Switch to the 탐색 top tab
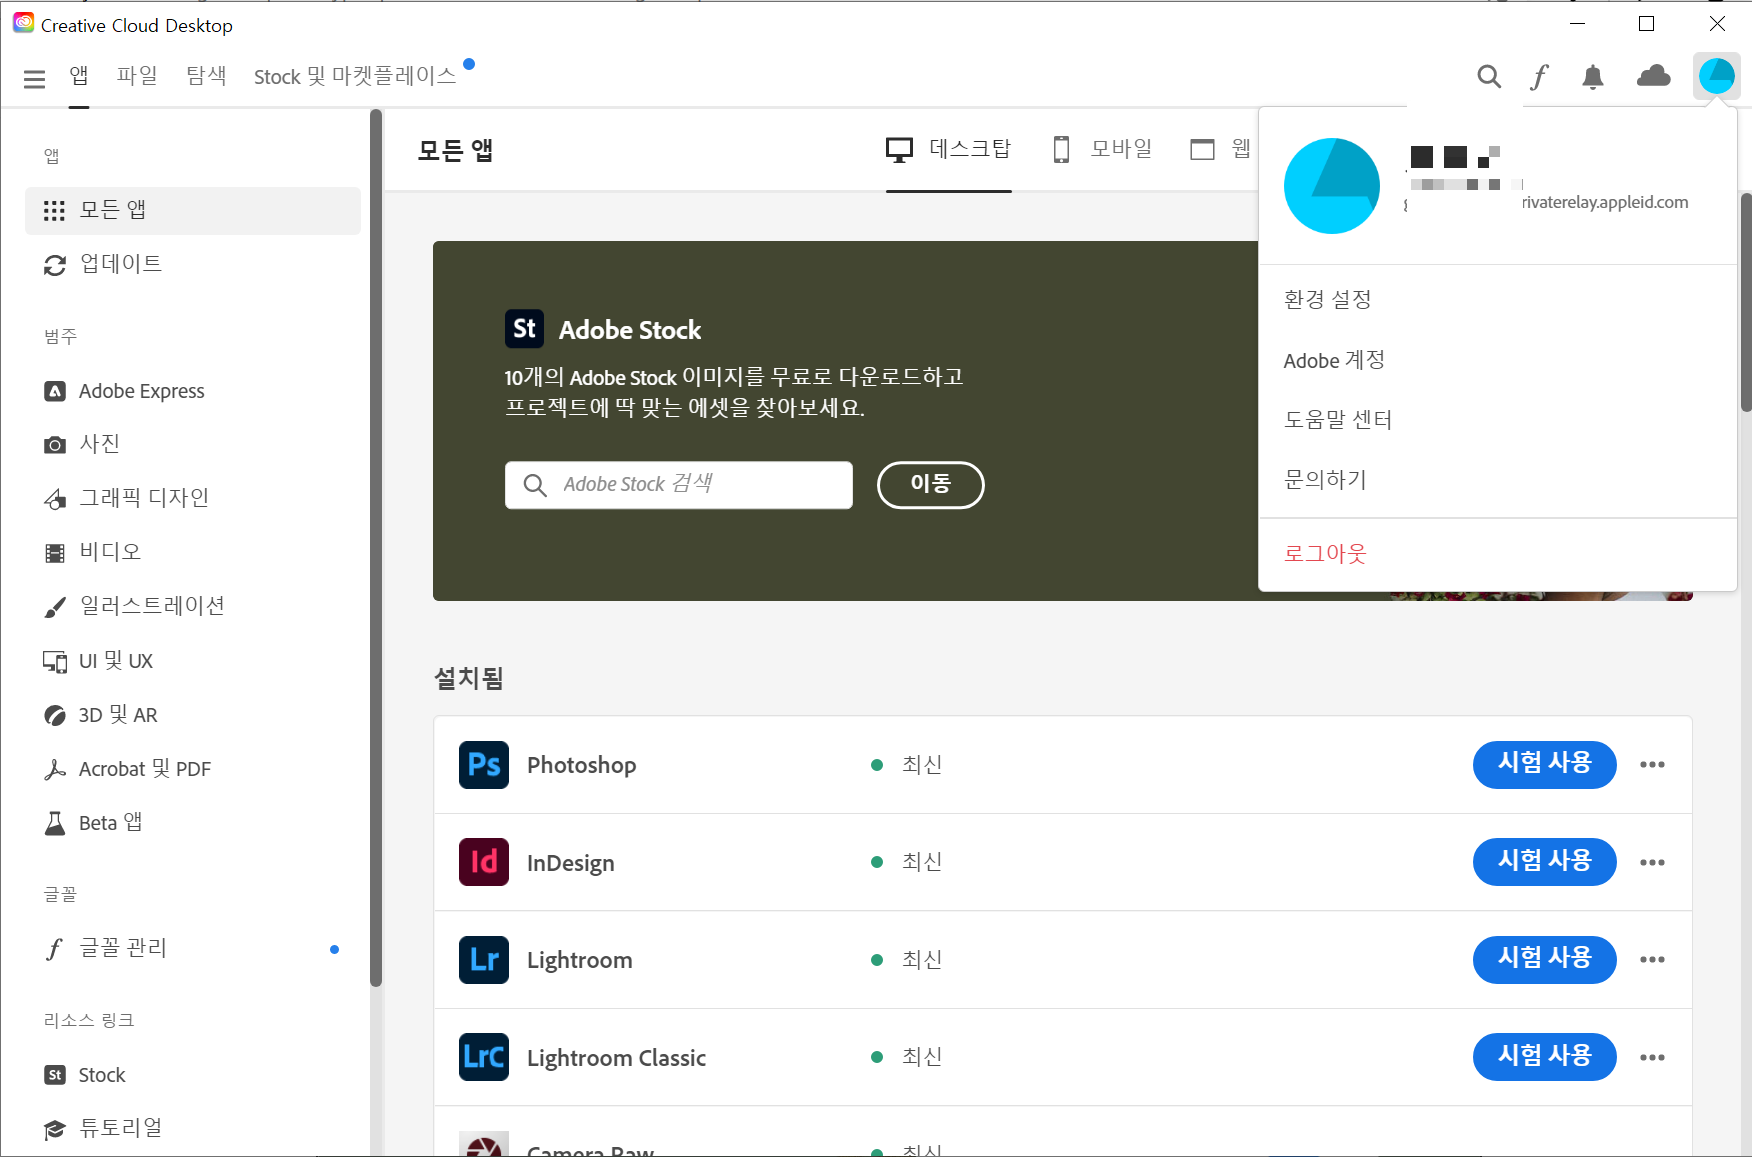The image size is (1752, 1157). point(206,76)
